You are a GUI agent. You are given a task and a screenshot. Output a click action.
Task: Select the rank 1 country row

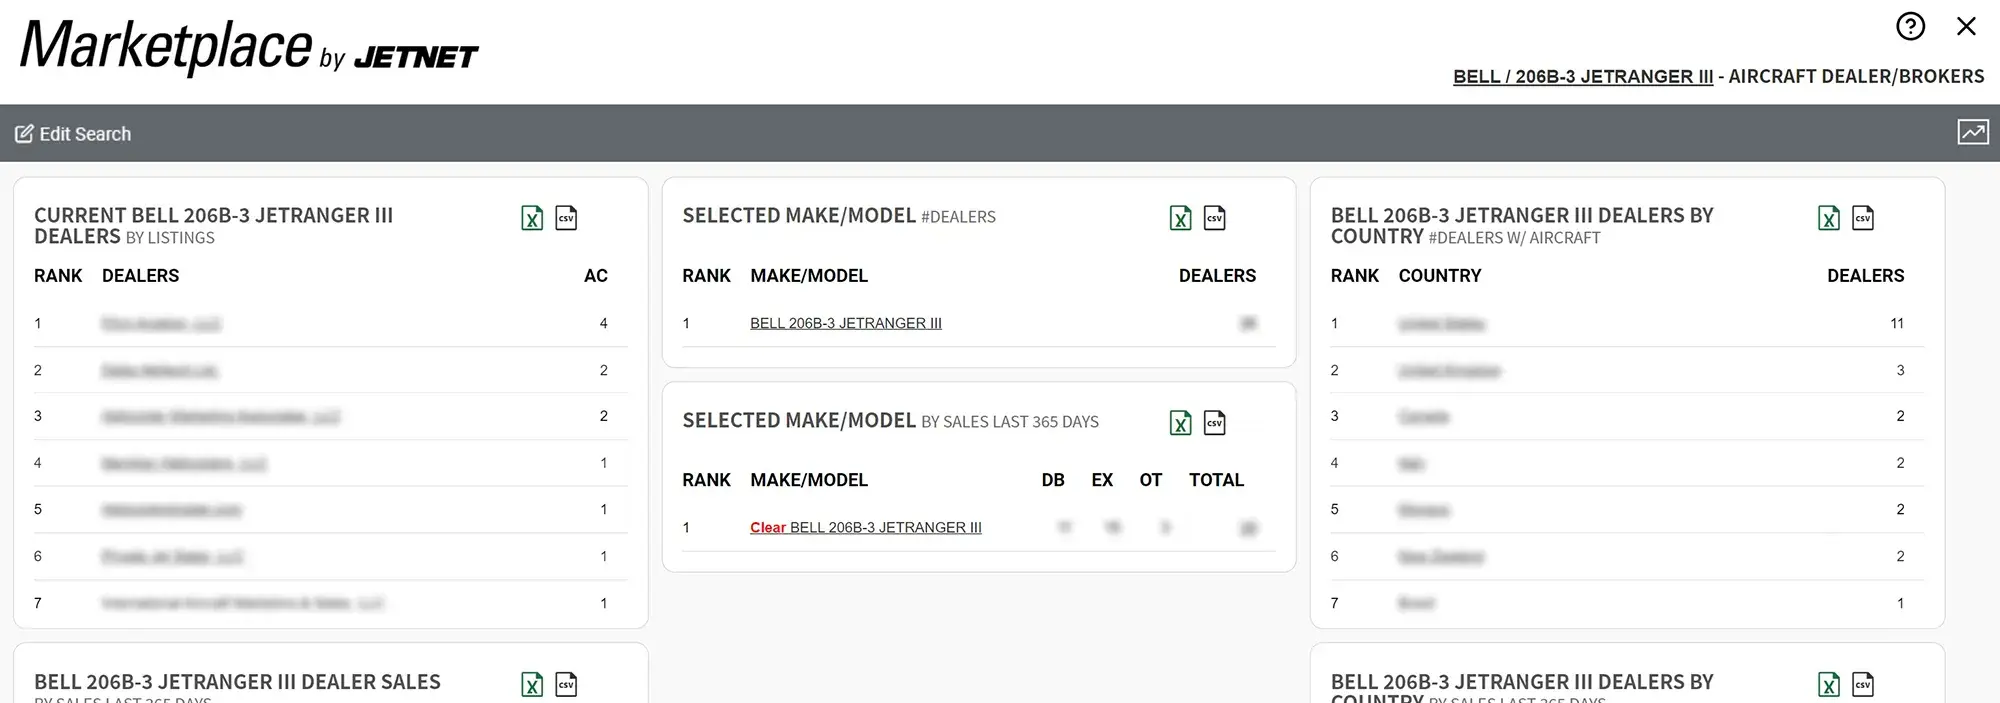click(1440, 324)
